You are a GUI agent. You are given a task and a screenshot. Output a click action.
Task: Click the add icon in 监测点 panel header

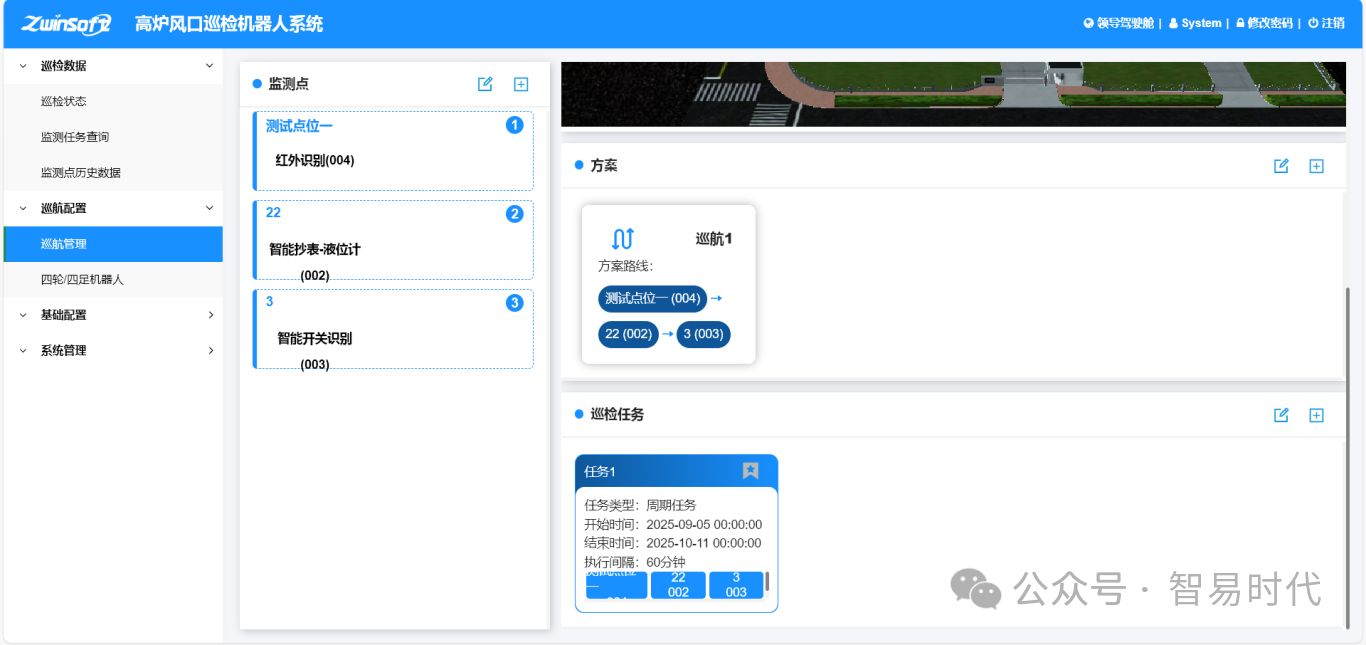click(520, 84)
